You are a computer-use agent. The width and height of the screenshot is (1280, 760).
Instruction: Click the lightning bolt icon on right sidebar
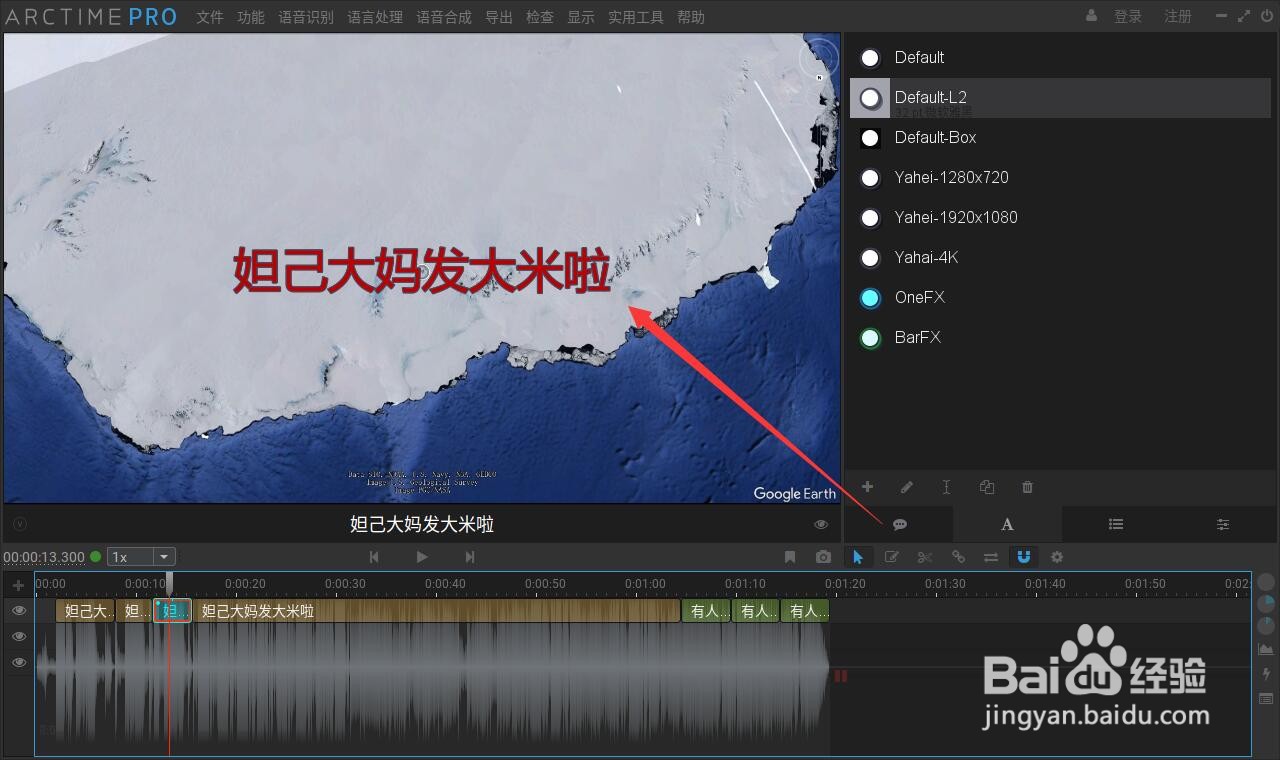[x=1266, y=674]
